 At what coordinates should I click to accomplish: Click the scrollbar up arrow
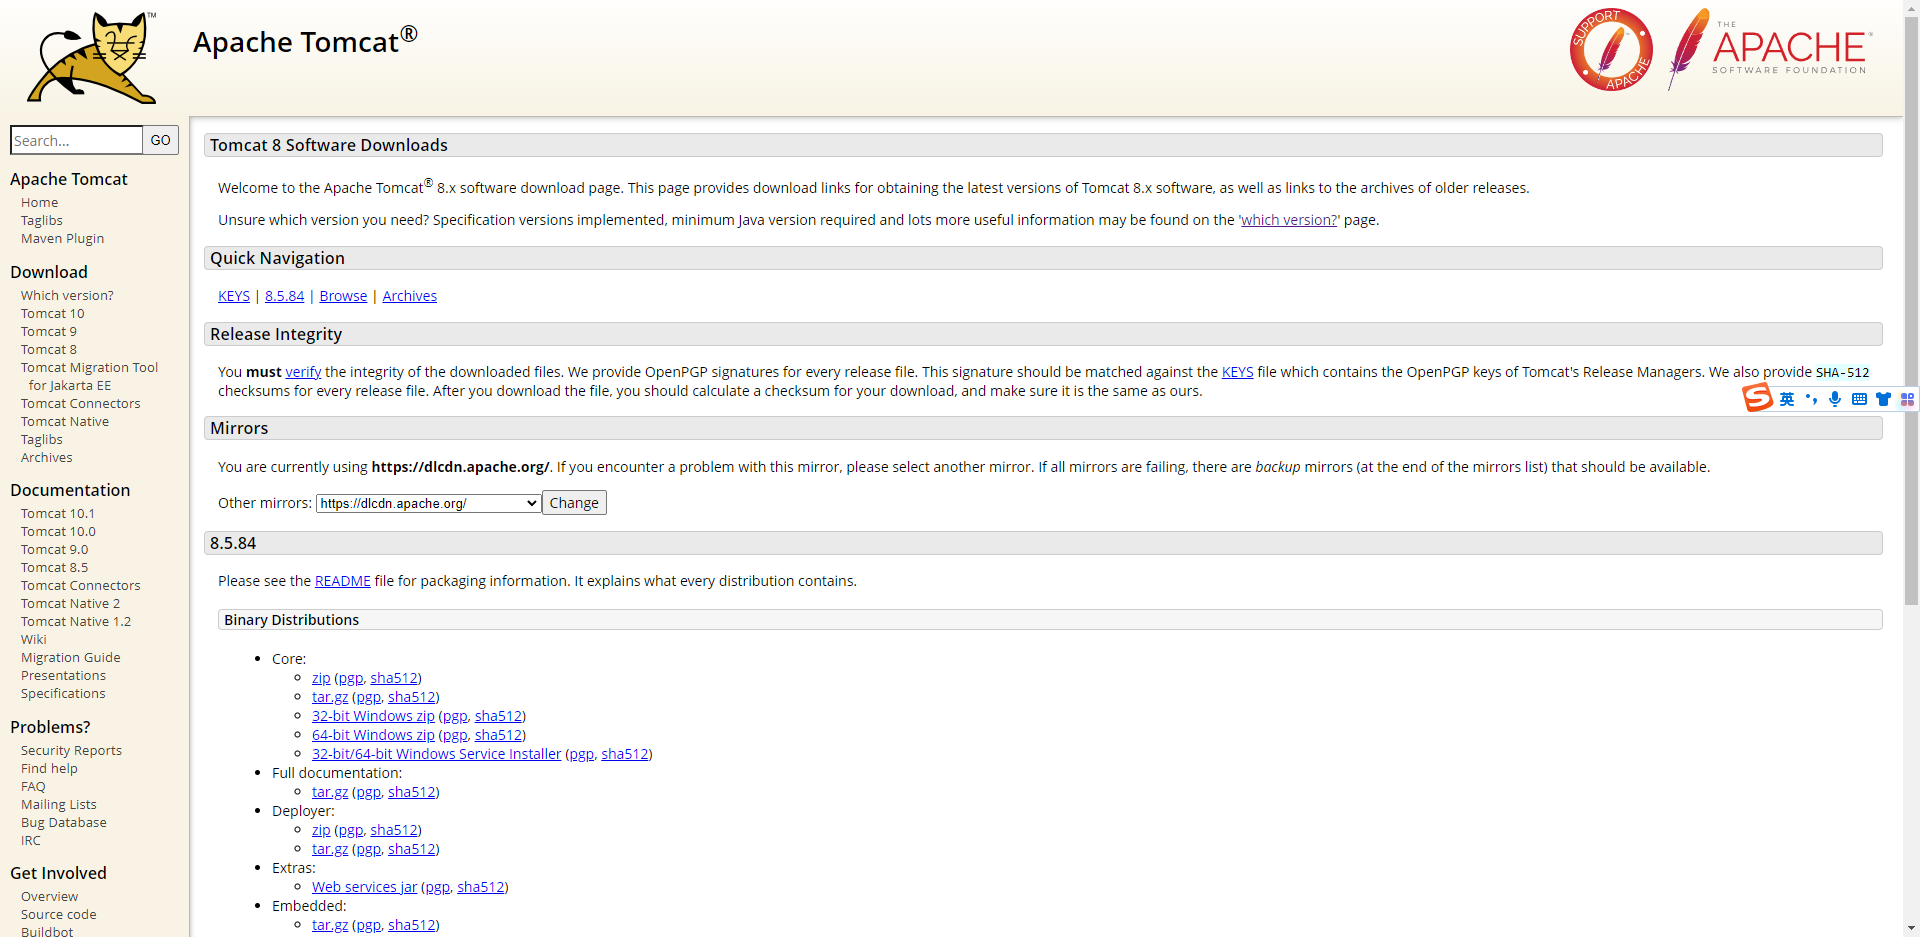pyautogui.click(x=1911, y=8)
